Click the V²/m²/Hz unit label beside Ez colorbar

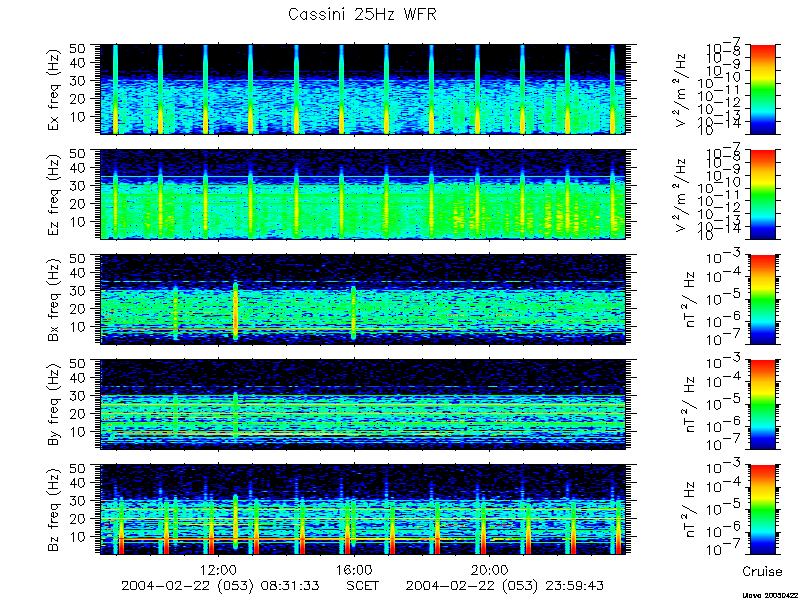point(681,194)
